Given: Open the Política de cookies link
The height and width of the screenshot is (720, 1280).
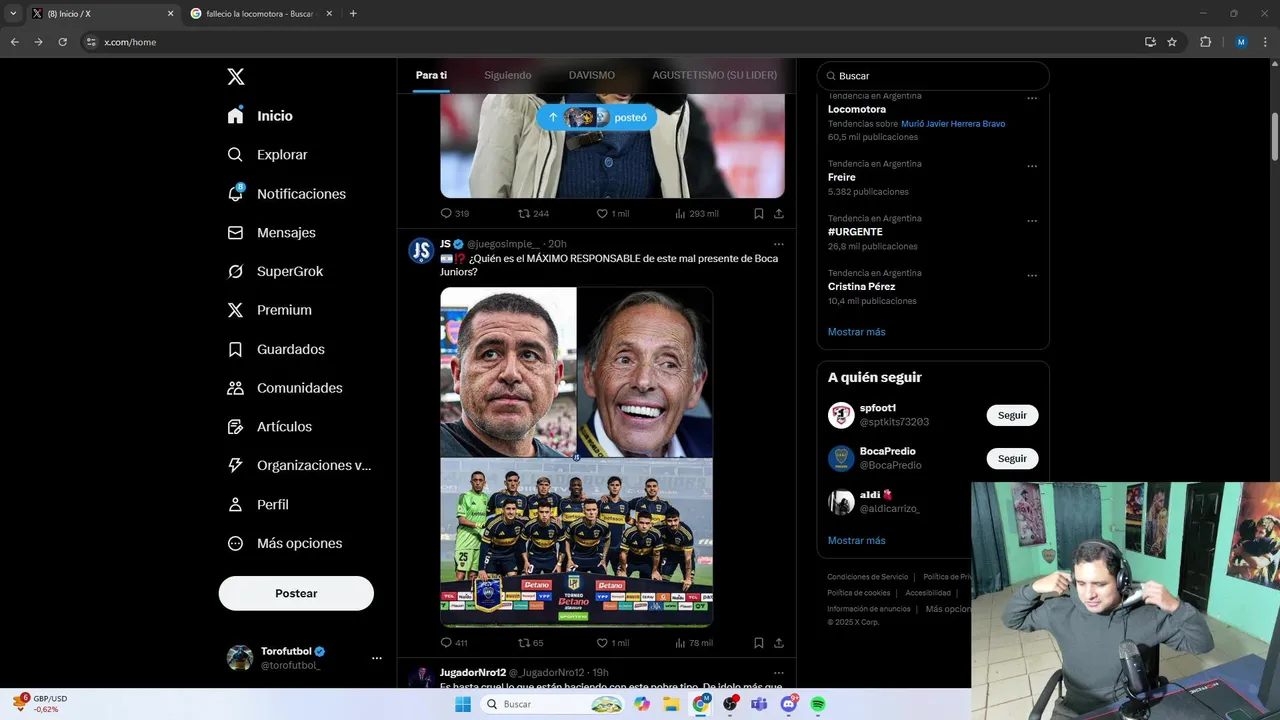Looking at the screenshot, I should tap(859, 593).
